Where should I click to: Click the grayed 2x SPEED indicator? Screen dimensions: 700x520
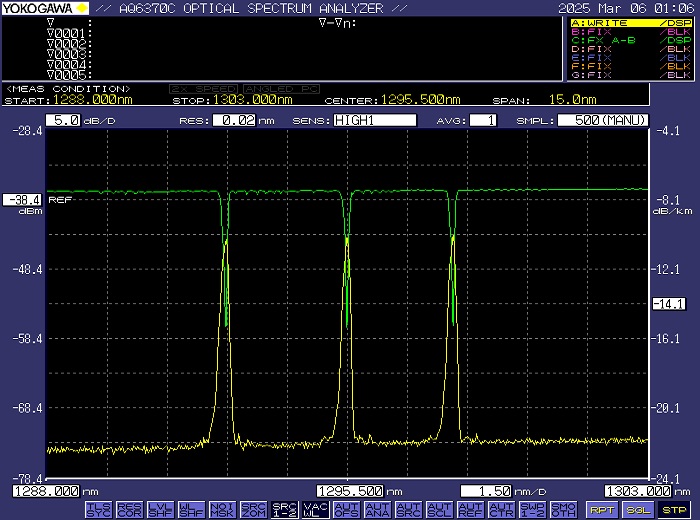(204, 89)
